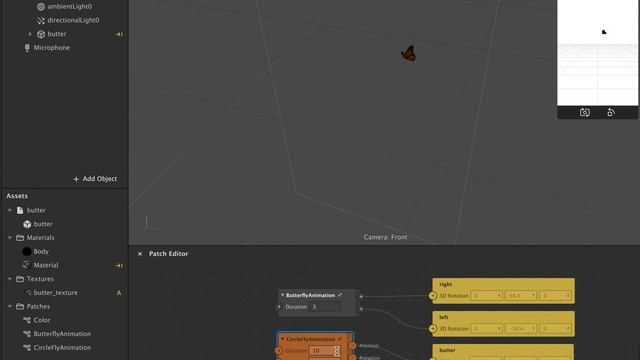This screenshot has width=640, height=360.
Task: Click the patch arrow icon beside butter object
Action: click(x=119, y=34)
